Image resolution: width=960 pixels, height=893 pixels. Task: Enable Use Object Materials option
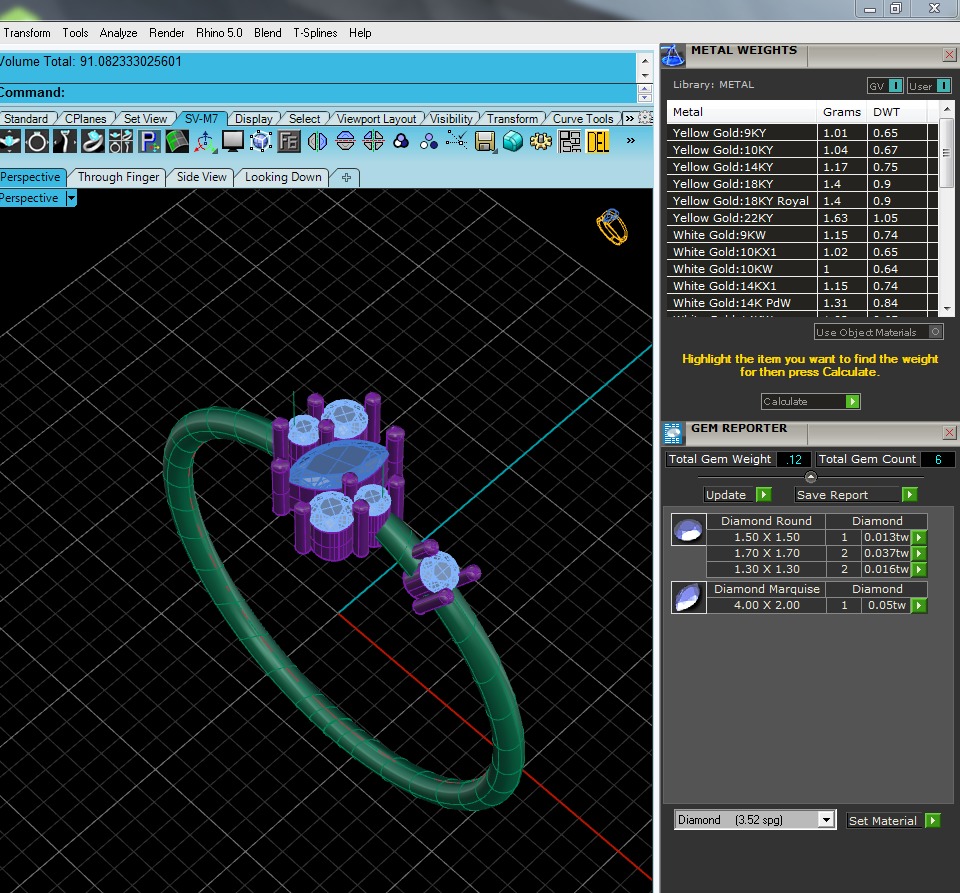879,332
